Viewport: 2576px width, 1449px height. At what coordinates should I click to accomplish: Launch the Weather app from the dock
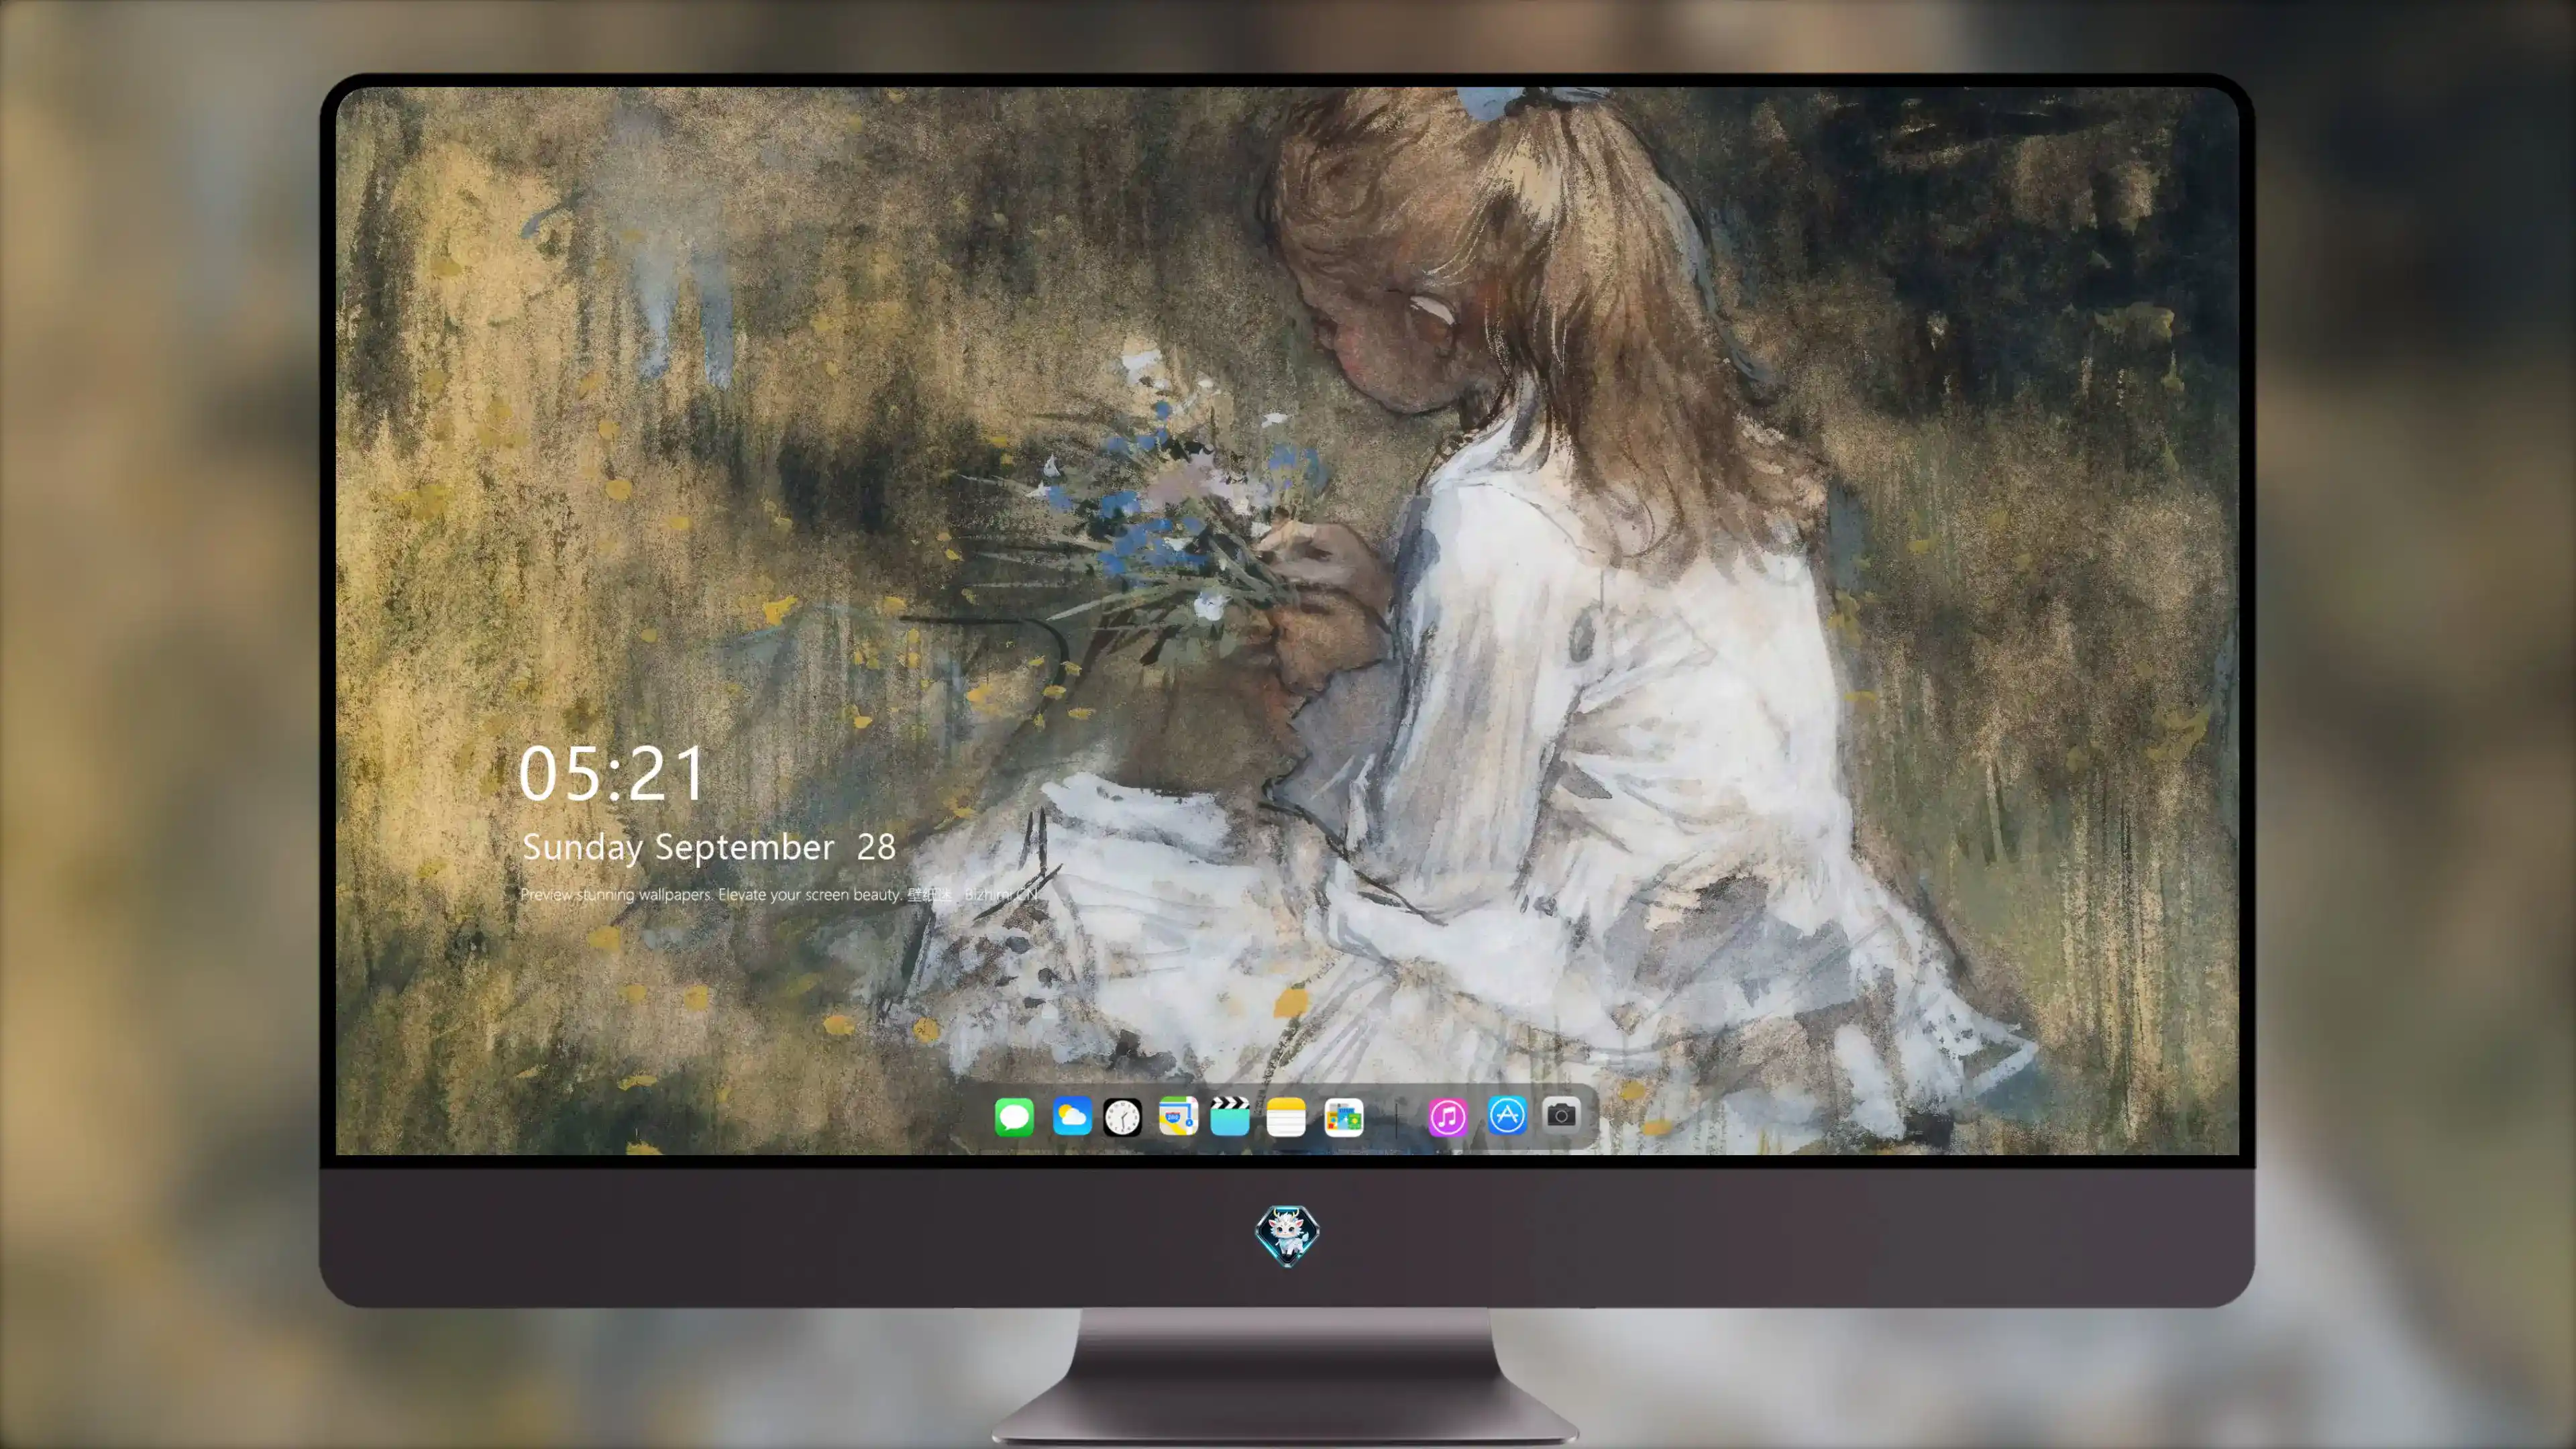[x=1071, y=1116]
